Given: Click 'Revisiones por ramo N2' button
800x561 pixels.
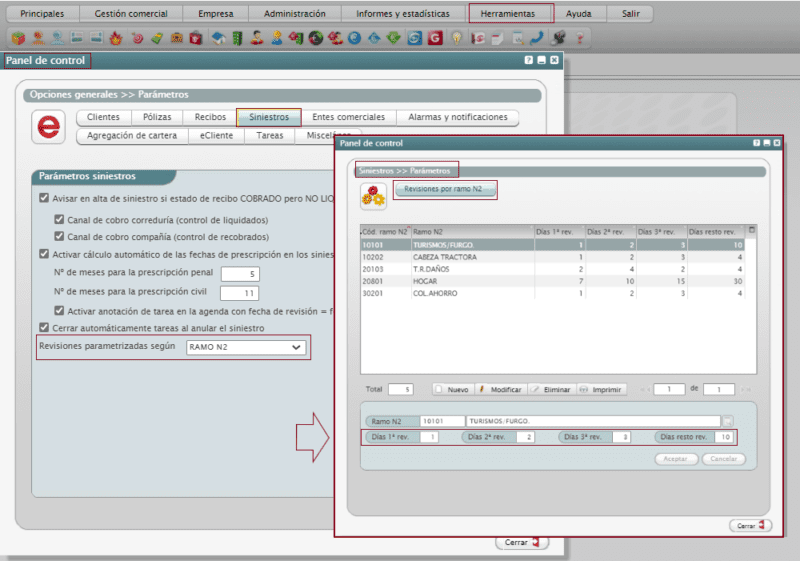Looking at the screenshot, I should pos(445,188).
